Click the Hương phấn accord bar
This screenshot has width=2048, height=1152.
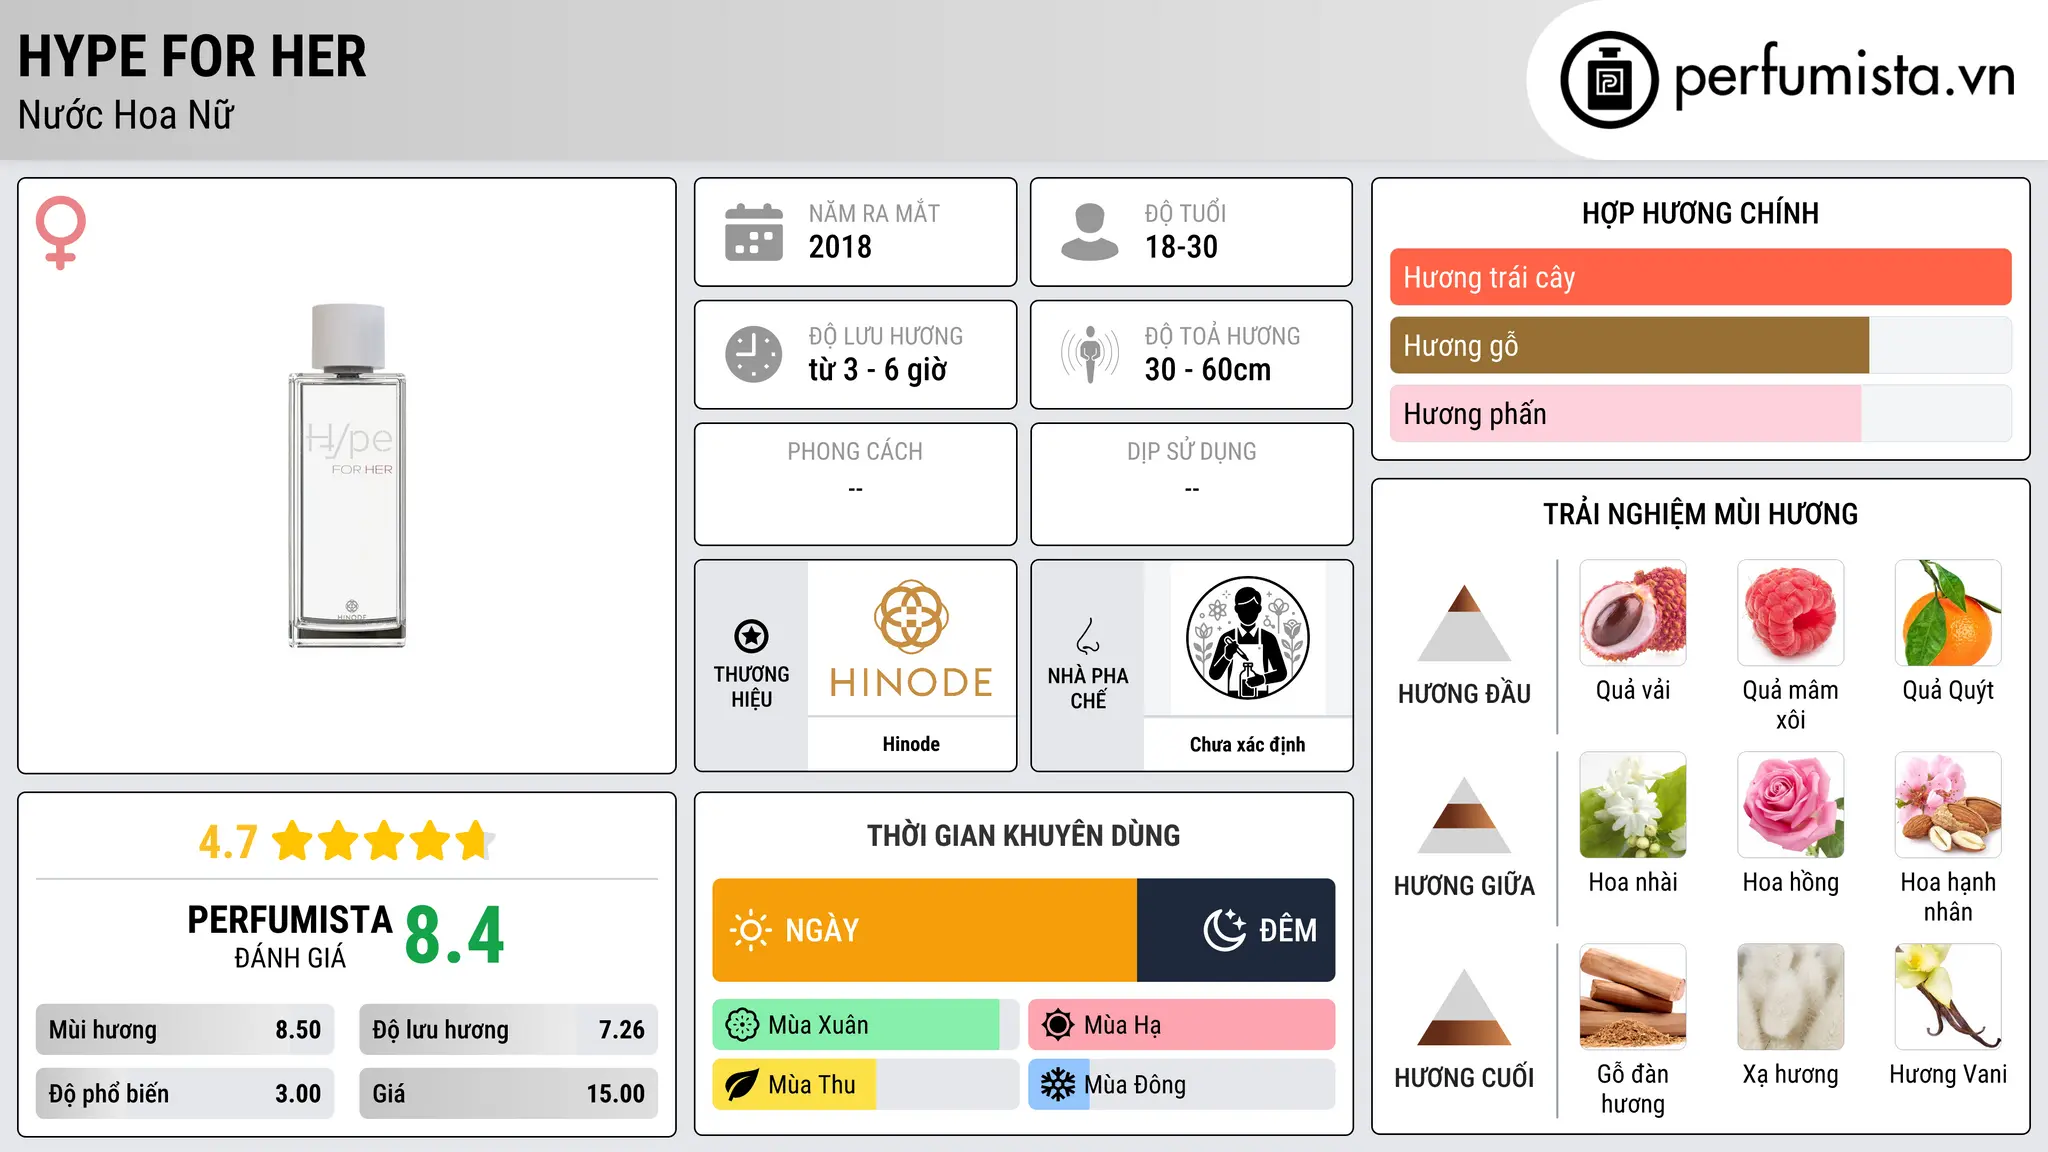coord(1701,413)
